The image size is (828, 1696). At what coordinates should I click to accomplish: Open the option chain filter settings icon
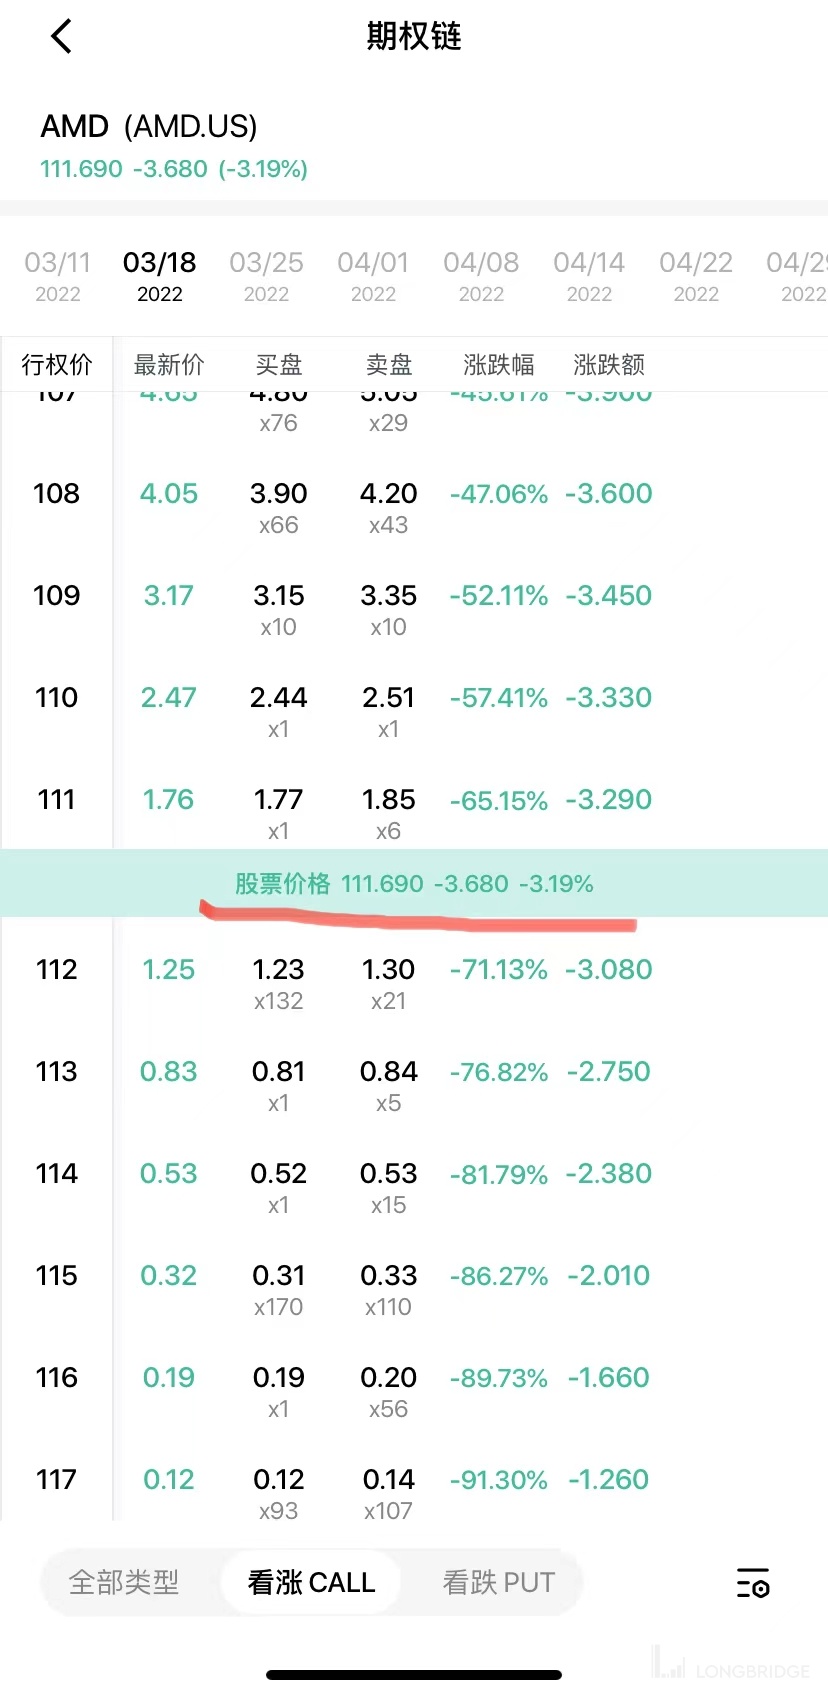[x=752, y=1583]
